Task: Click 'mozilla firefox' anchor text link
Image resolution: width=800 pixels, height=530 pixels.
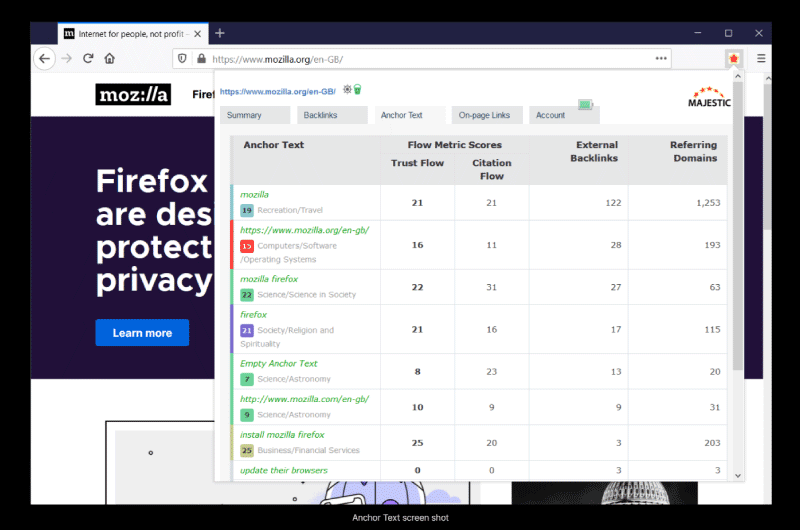Action: [x=269, y=279]
